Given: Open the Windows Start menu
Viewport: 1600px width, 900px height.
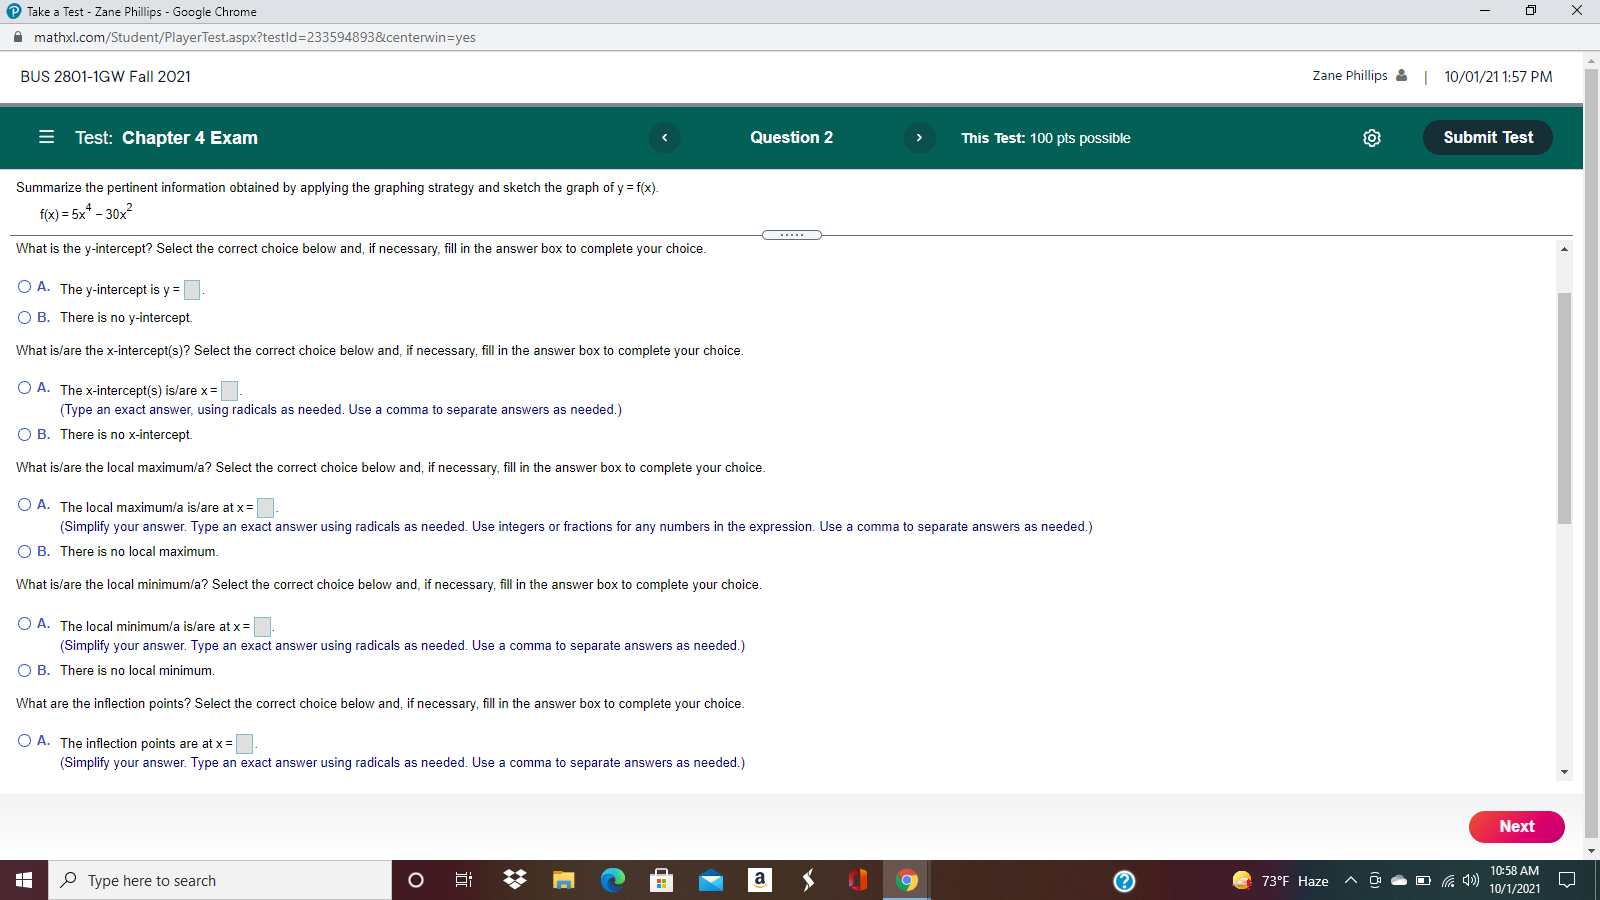Looking at the screenshot, I should [24, 880].
